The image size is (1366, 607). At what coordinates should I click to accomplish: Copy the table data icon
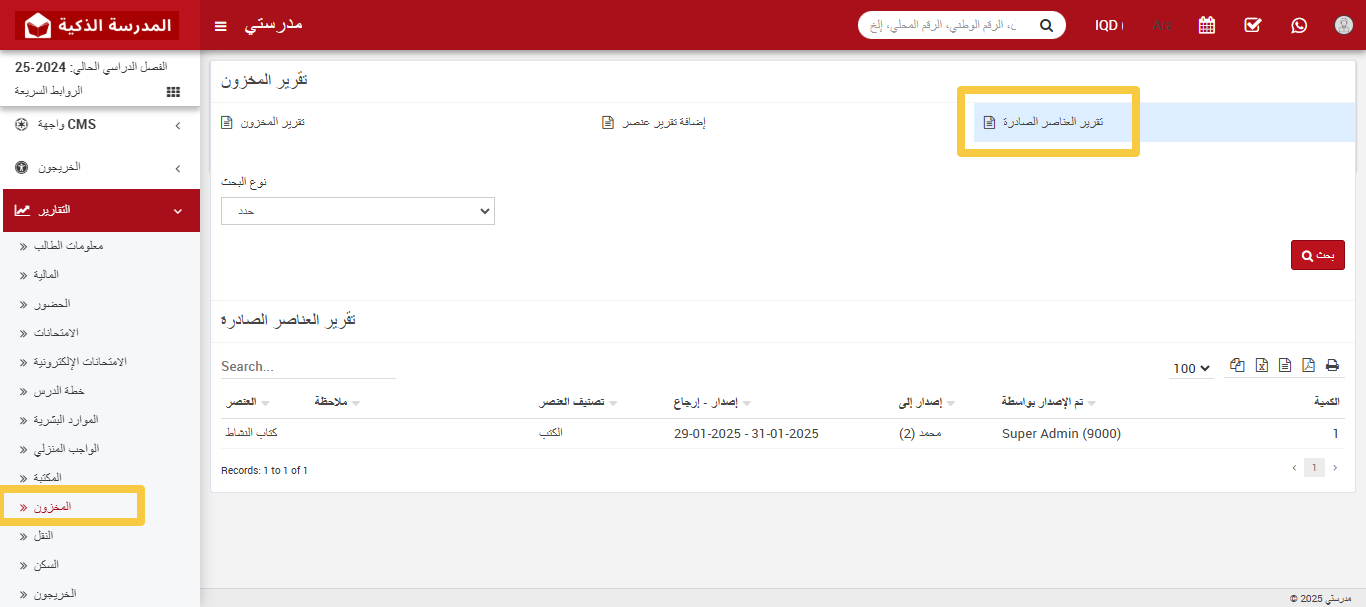pyautogui.click(x=1238, y=365)
